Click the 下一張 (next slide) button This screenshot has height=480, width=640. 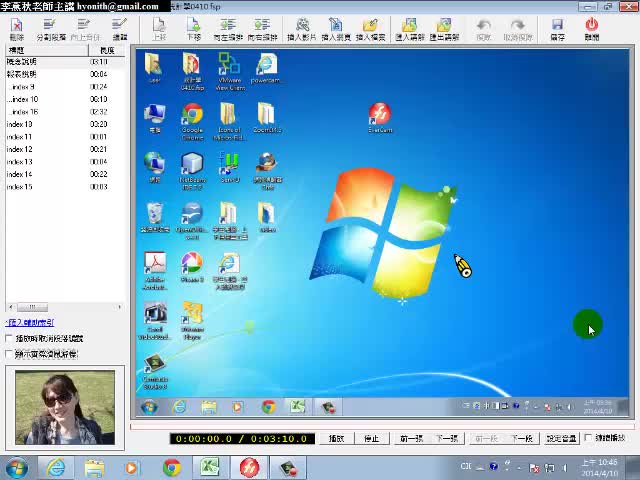point(447,438)
